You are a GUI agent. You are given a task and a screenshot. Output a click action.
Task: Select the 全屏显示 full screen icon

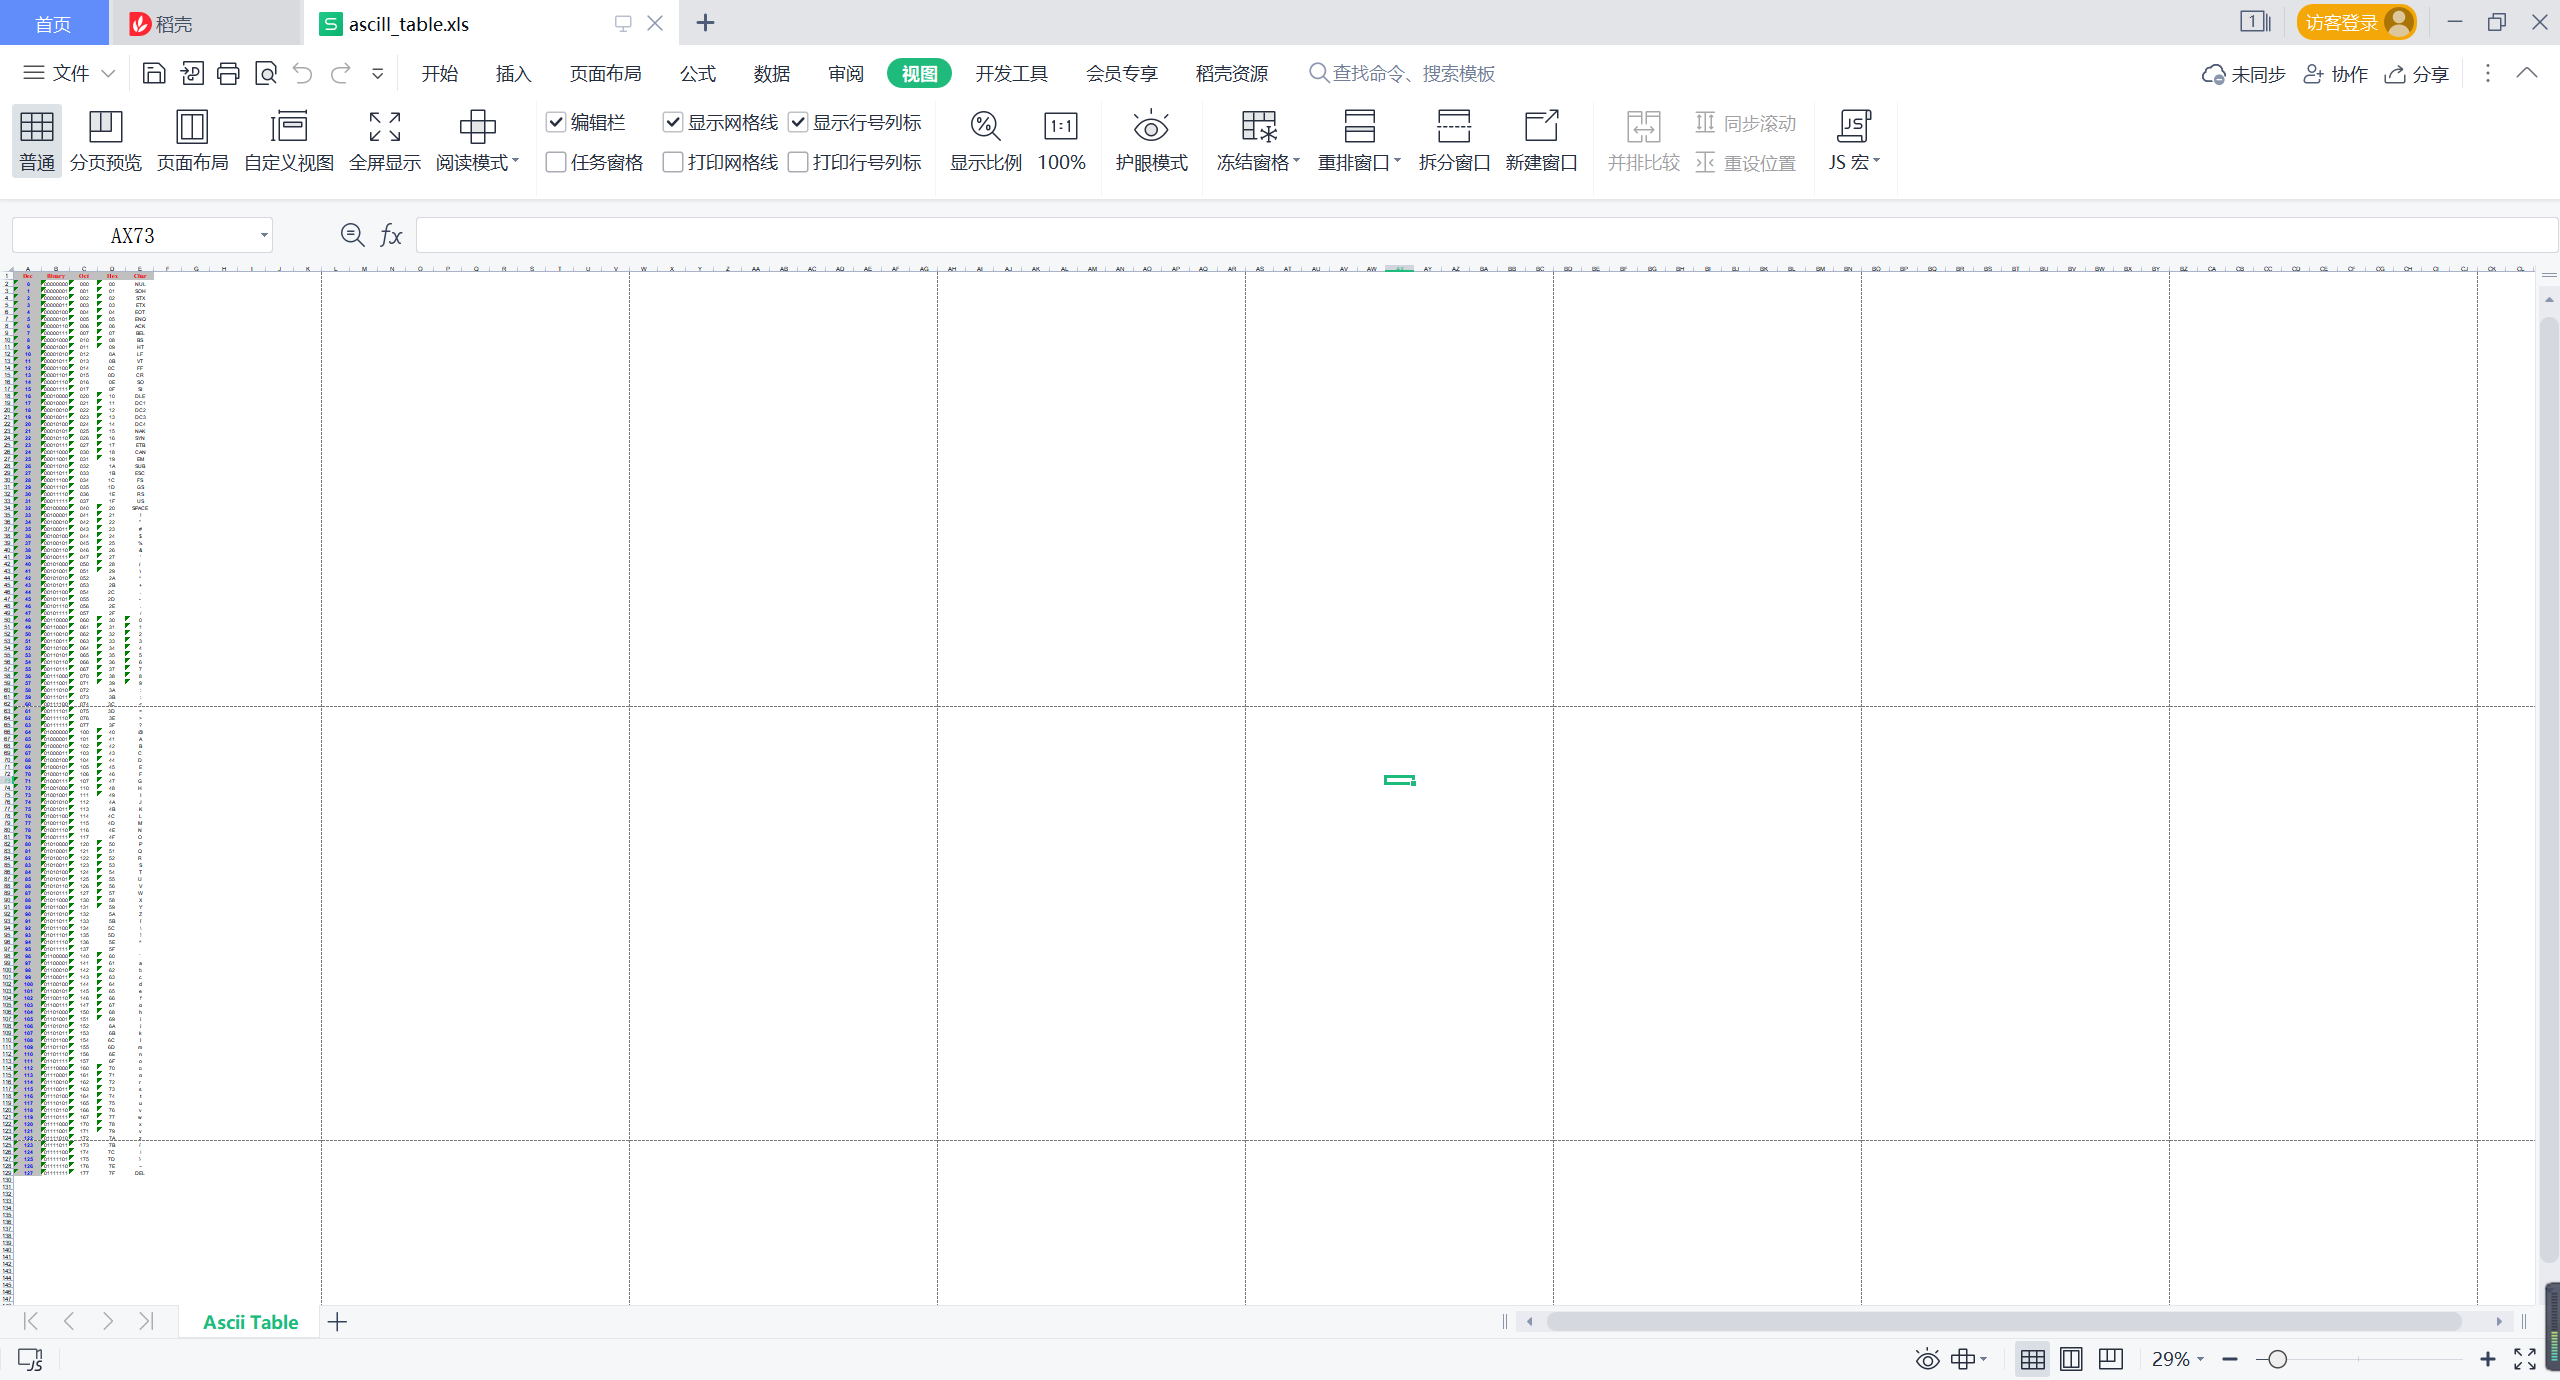[x=384, y=127]
